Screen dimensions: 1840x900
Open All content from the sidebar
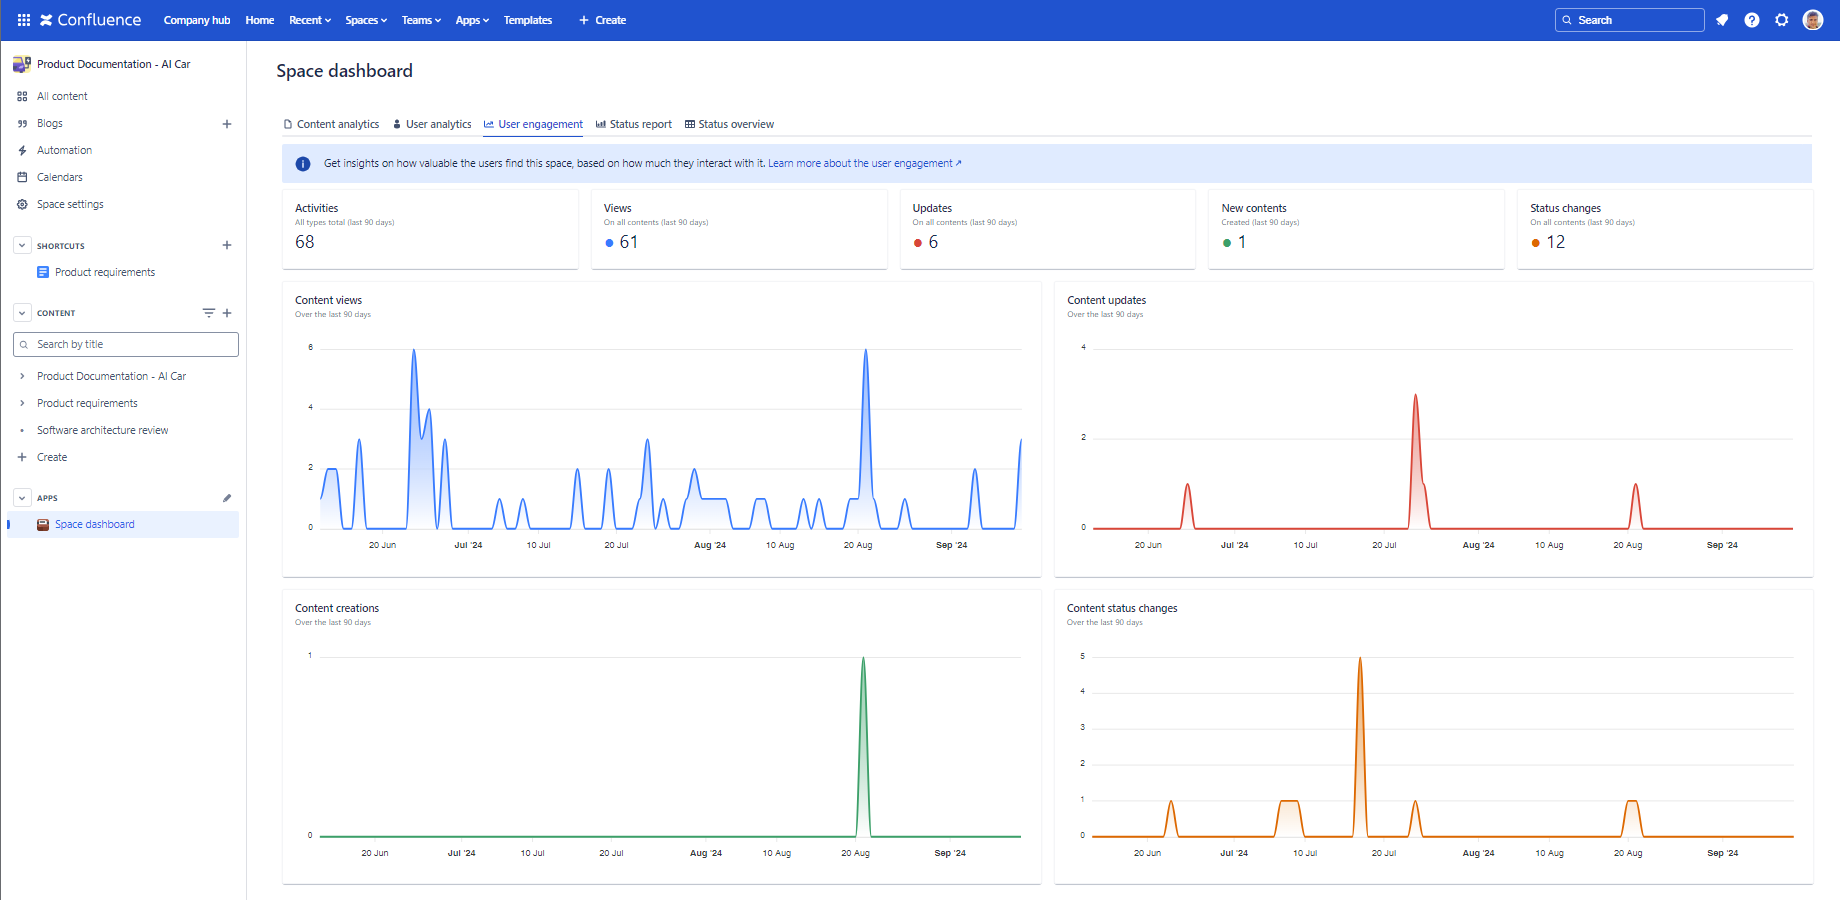pos(22,96)
